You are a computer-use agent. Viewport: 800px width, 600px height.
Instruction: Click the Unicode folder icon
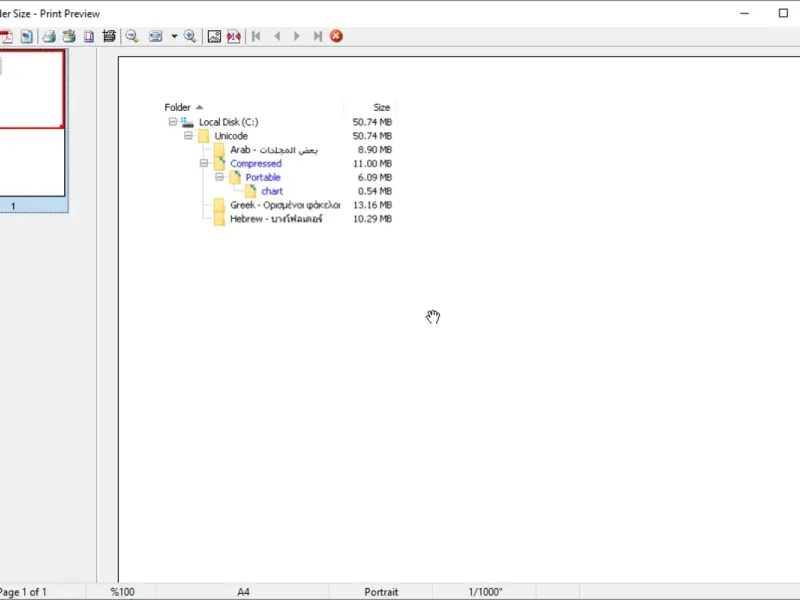click(204, 136)
